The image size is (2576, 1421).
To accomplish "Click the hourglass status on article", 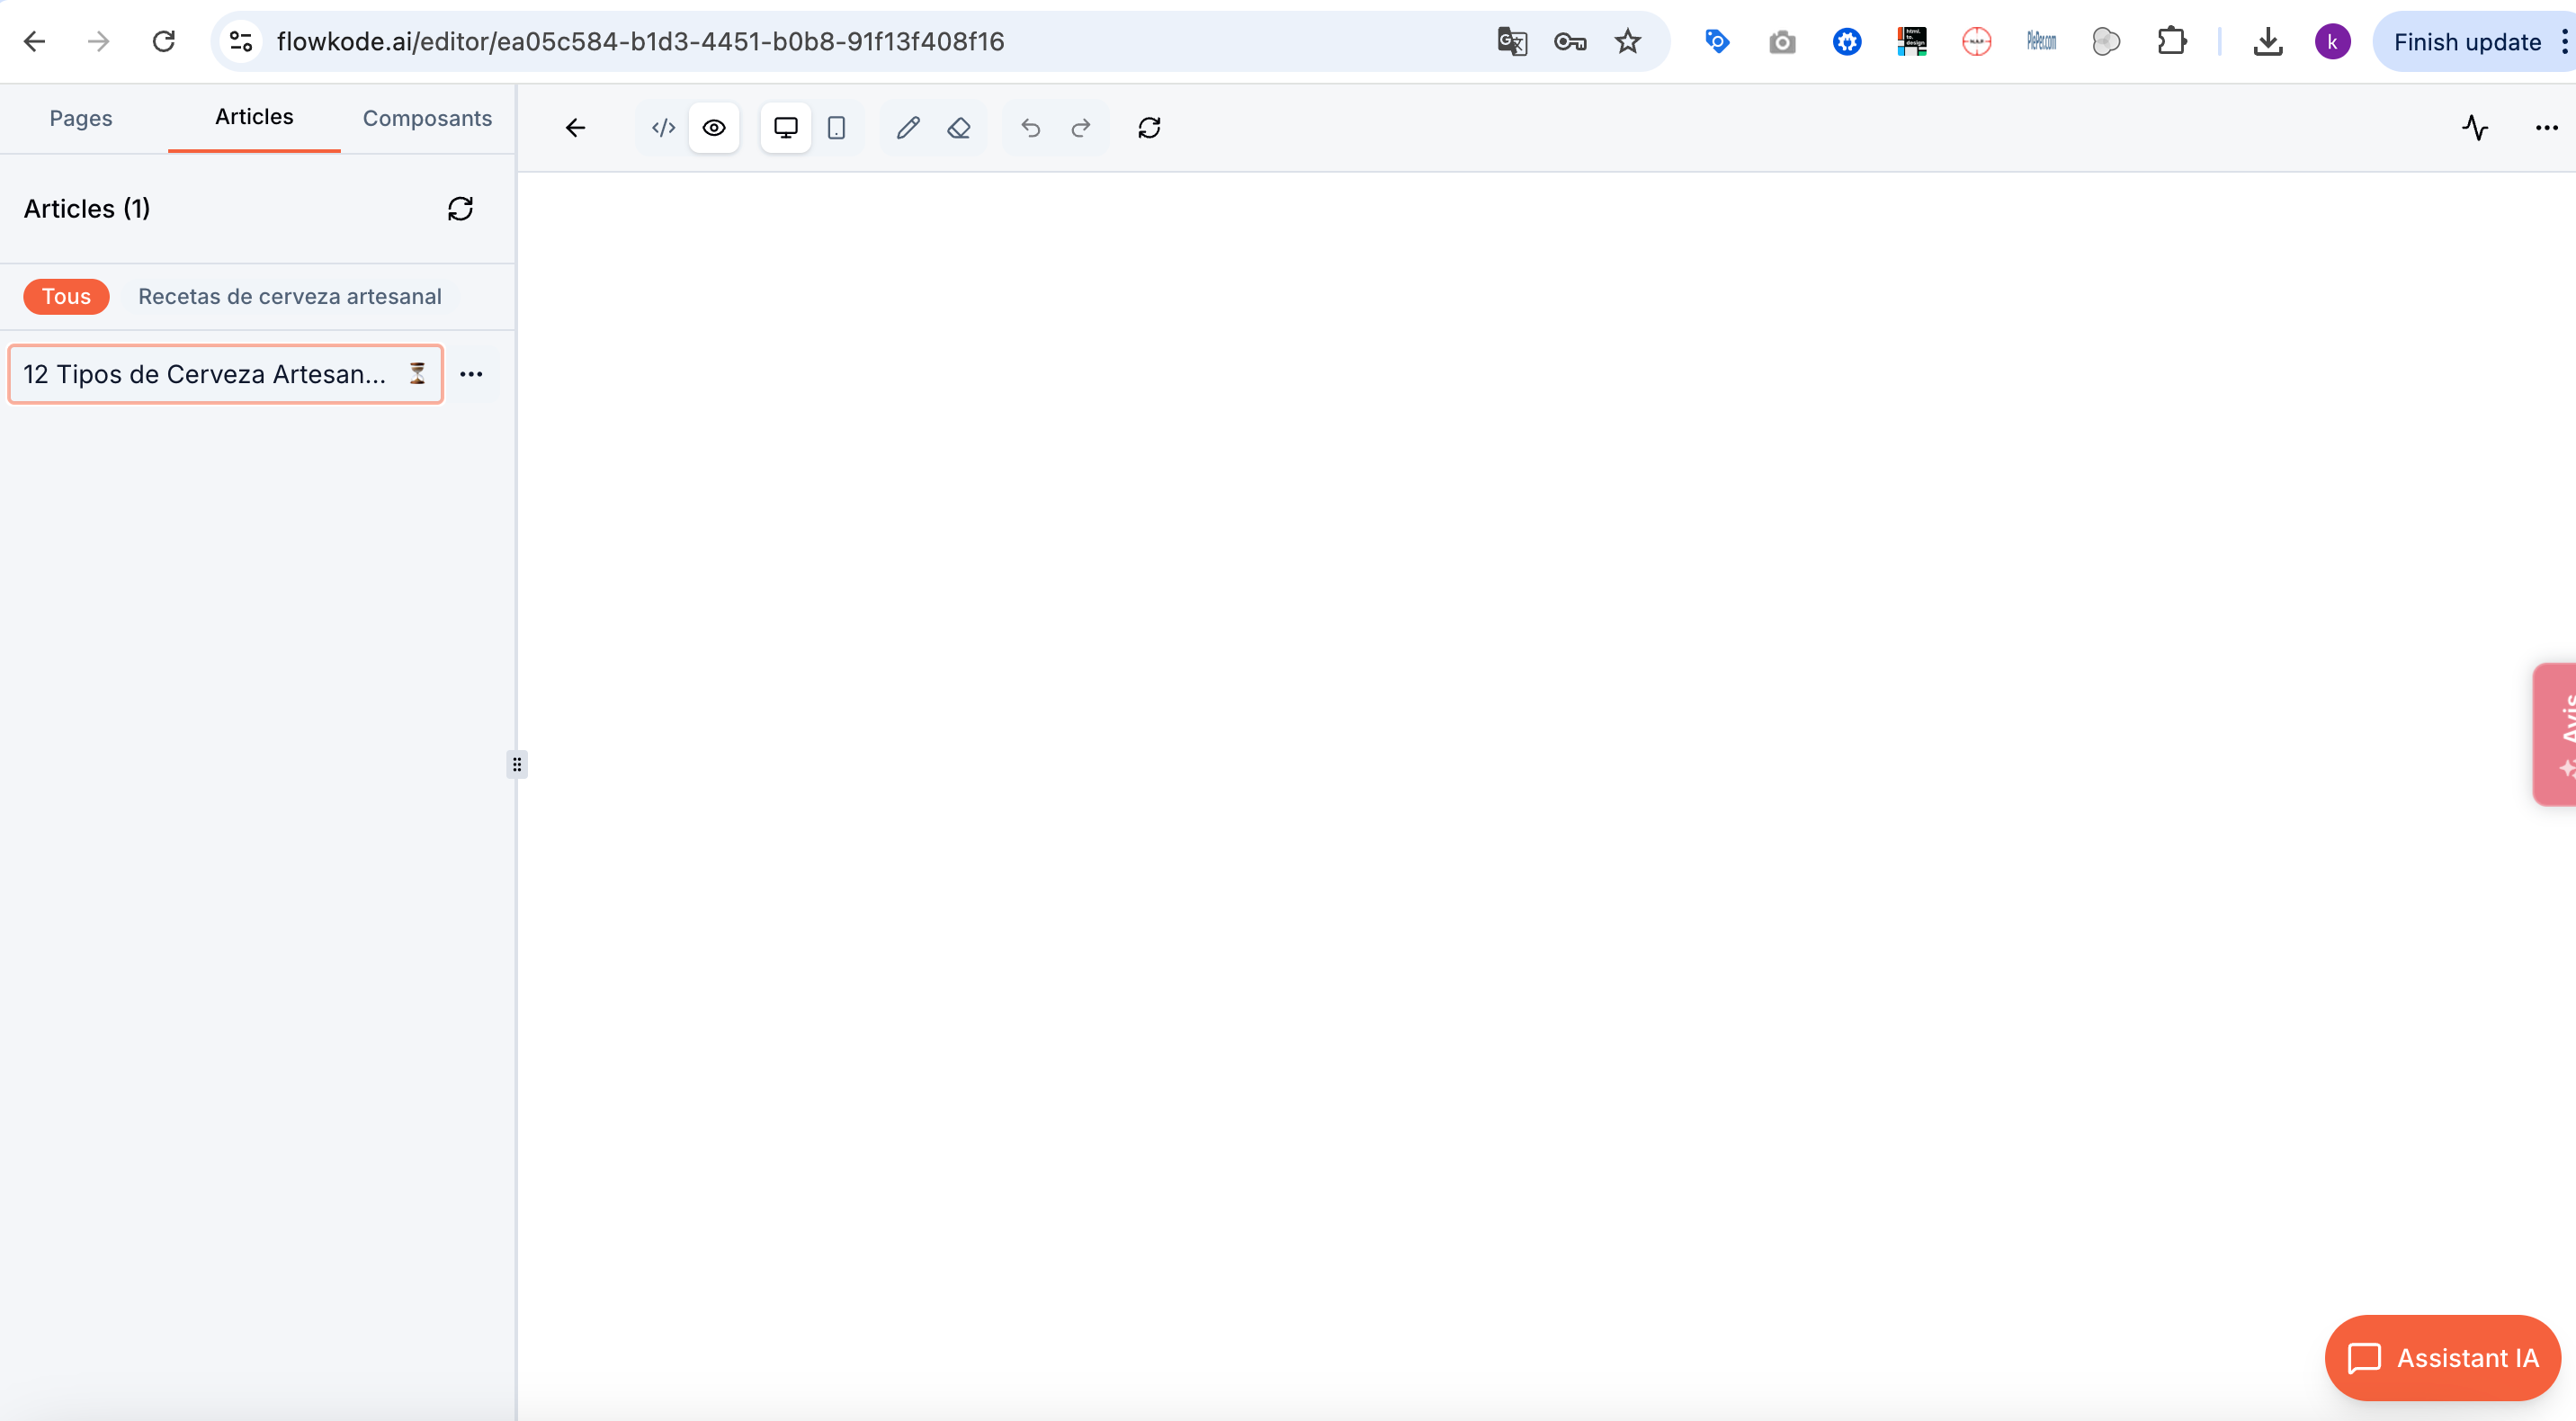I will coord(417,374).
